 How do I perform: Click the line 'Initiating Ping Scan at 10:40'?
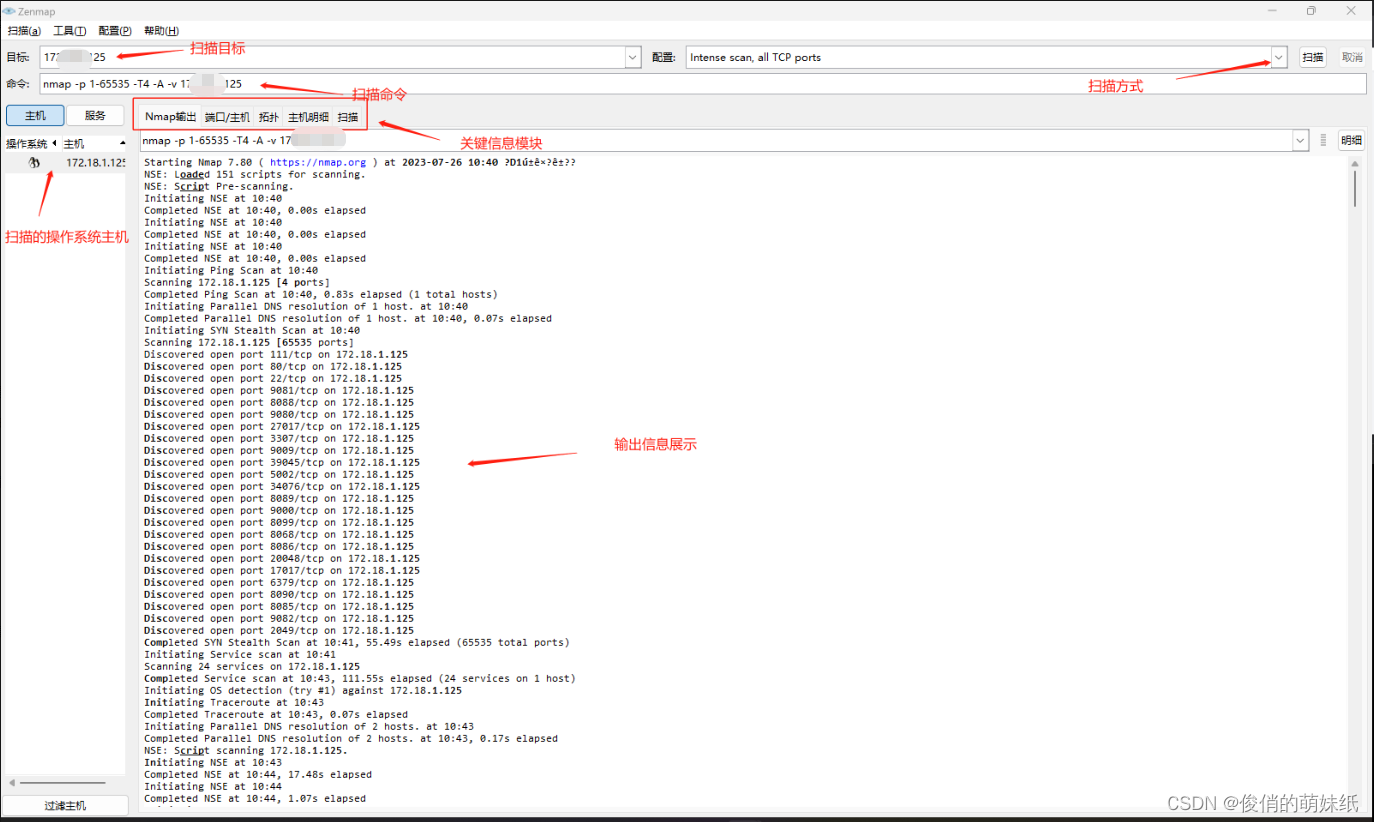click(231, 270)
